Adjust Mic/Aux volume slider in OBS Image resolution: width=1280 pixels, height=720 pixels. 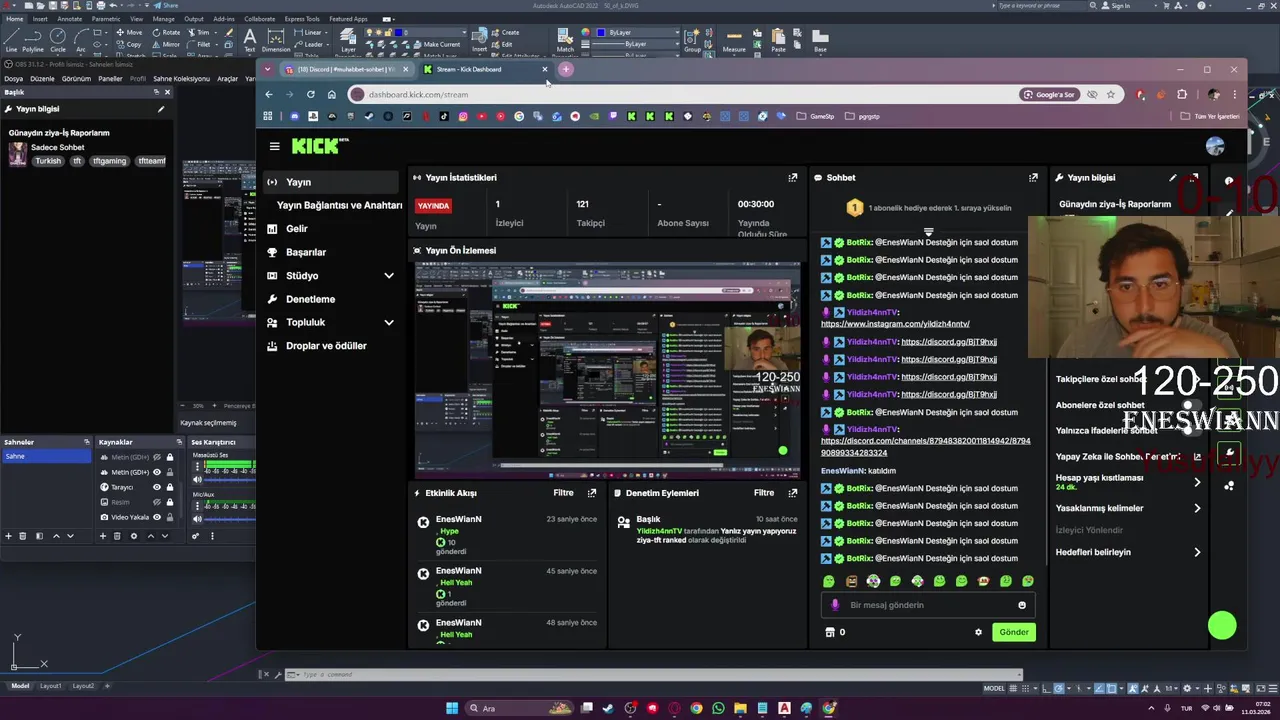[x=230, y=518]
